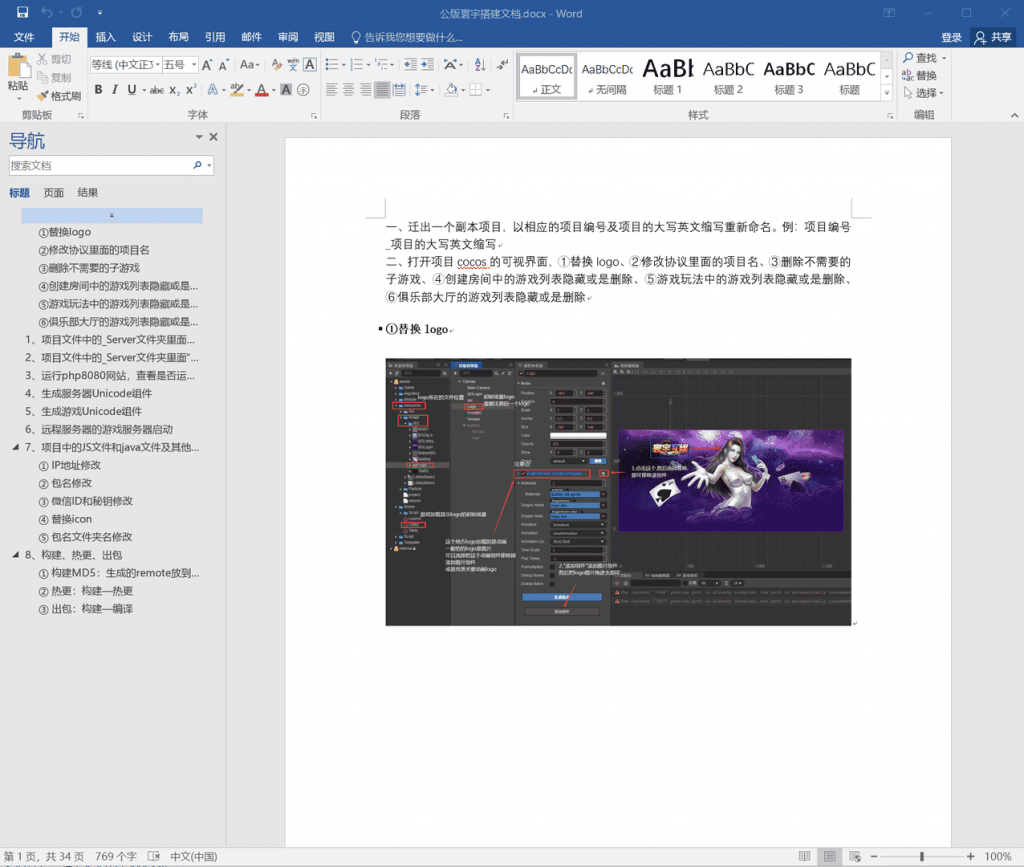Apply the 标题 1 heading style

(667, 75)
